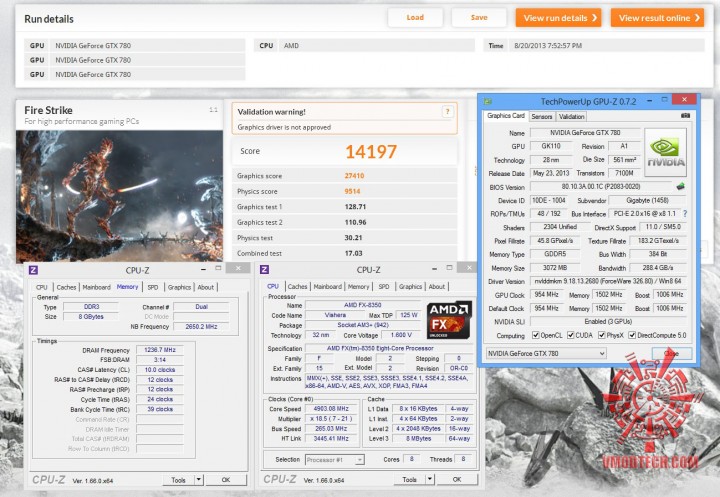
Task: Click the View run details button
Action: (558, 18)
